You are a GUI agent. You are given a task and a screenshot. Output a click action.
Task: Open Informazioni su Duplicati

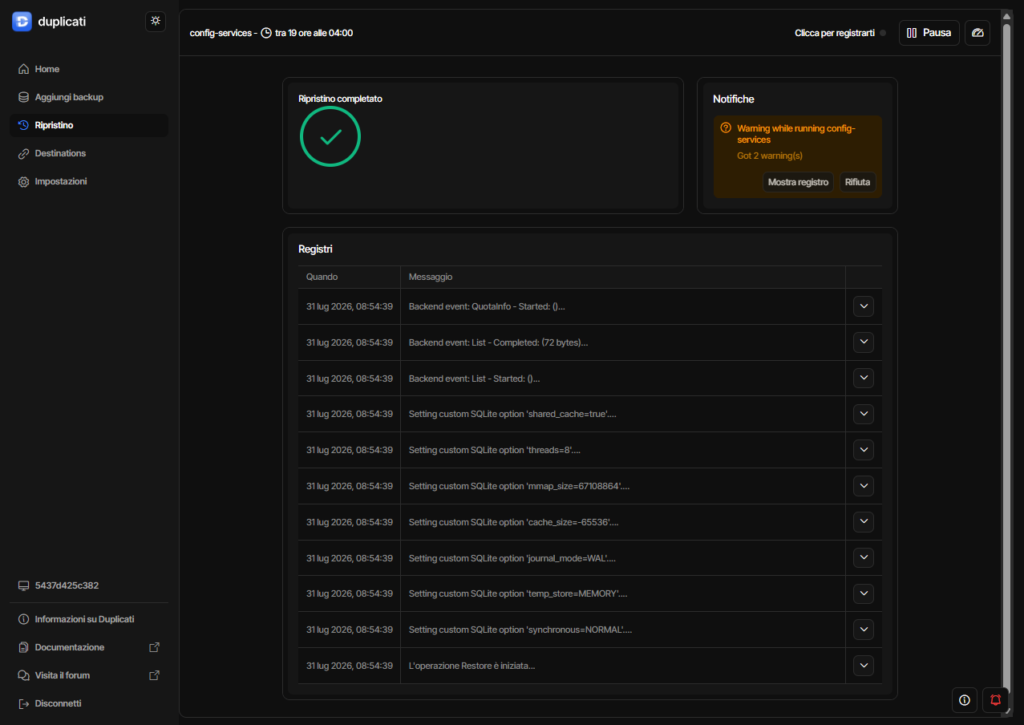click(x=89, y=619)
